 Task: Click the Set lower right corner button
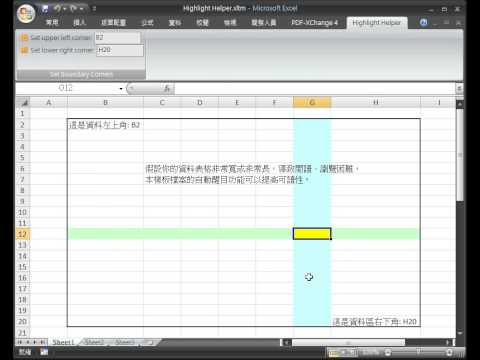[57, 50]
